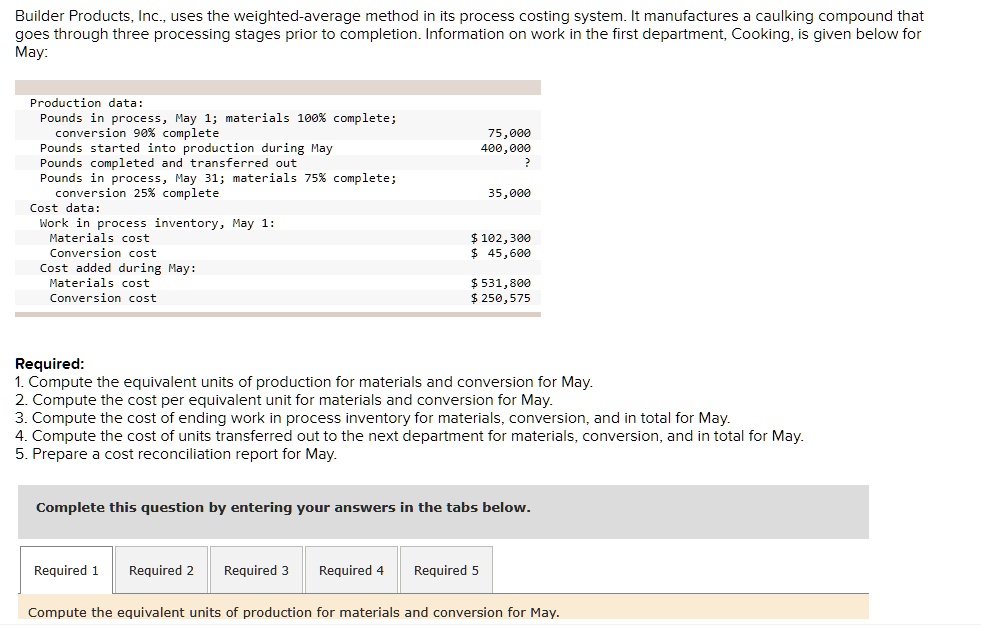
Task: Click 'Complete this question' instruction banner
Action: 443,512
